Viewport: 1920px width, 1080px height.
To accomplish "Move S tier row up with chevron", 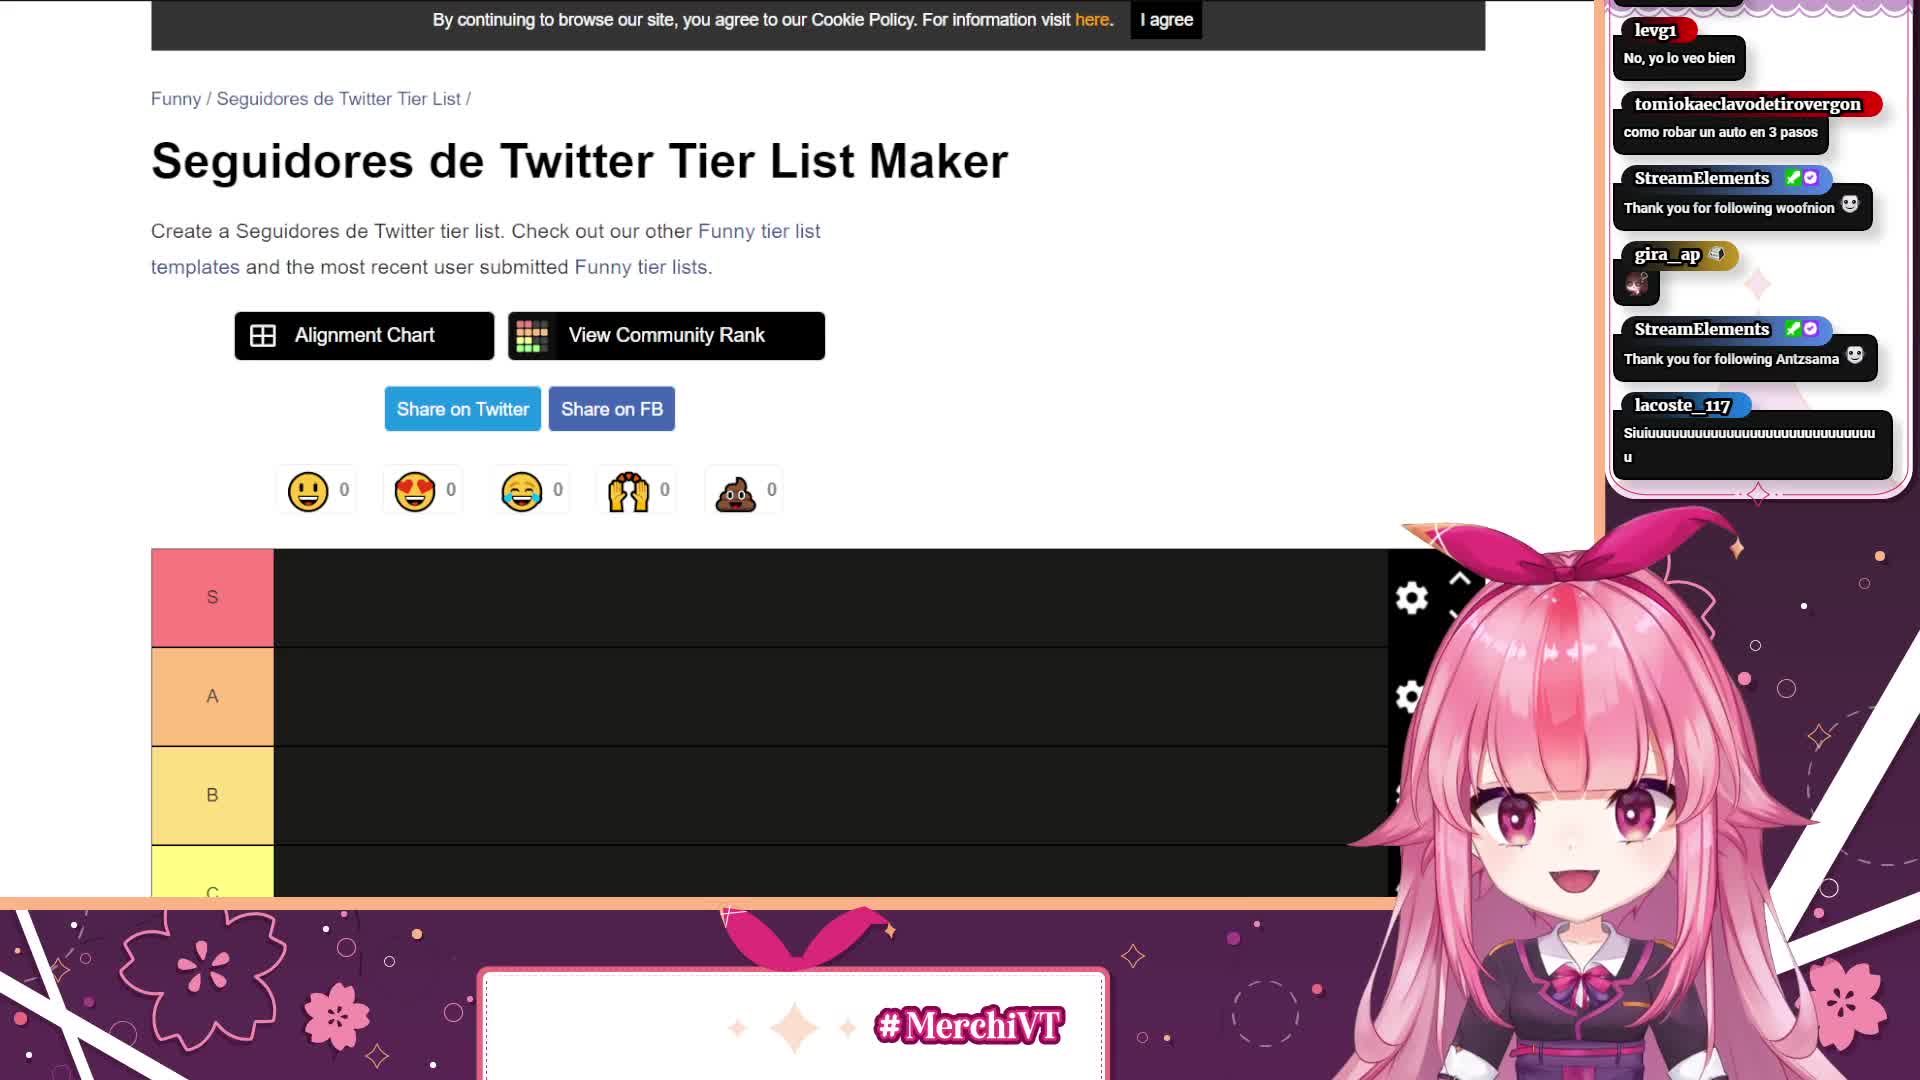I will pos(1460,579).
